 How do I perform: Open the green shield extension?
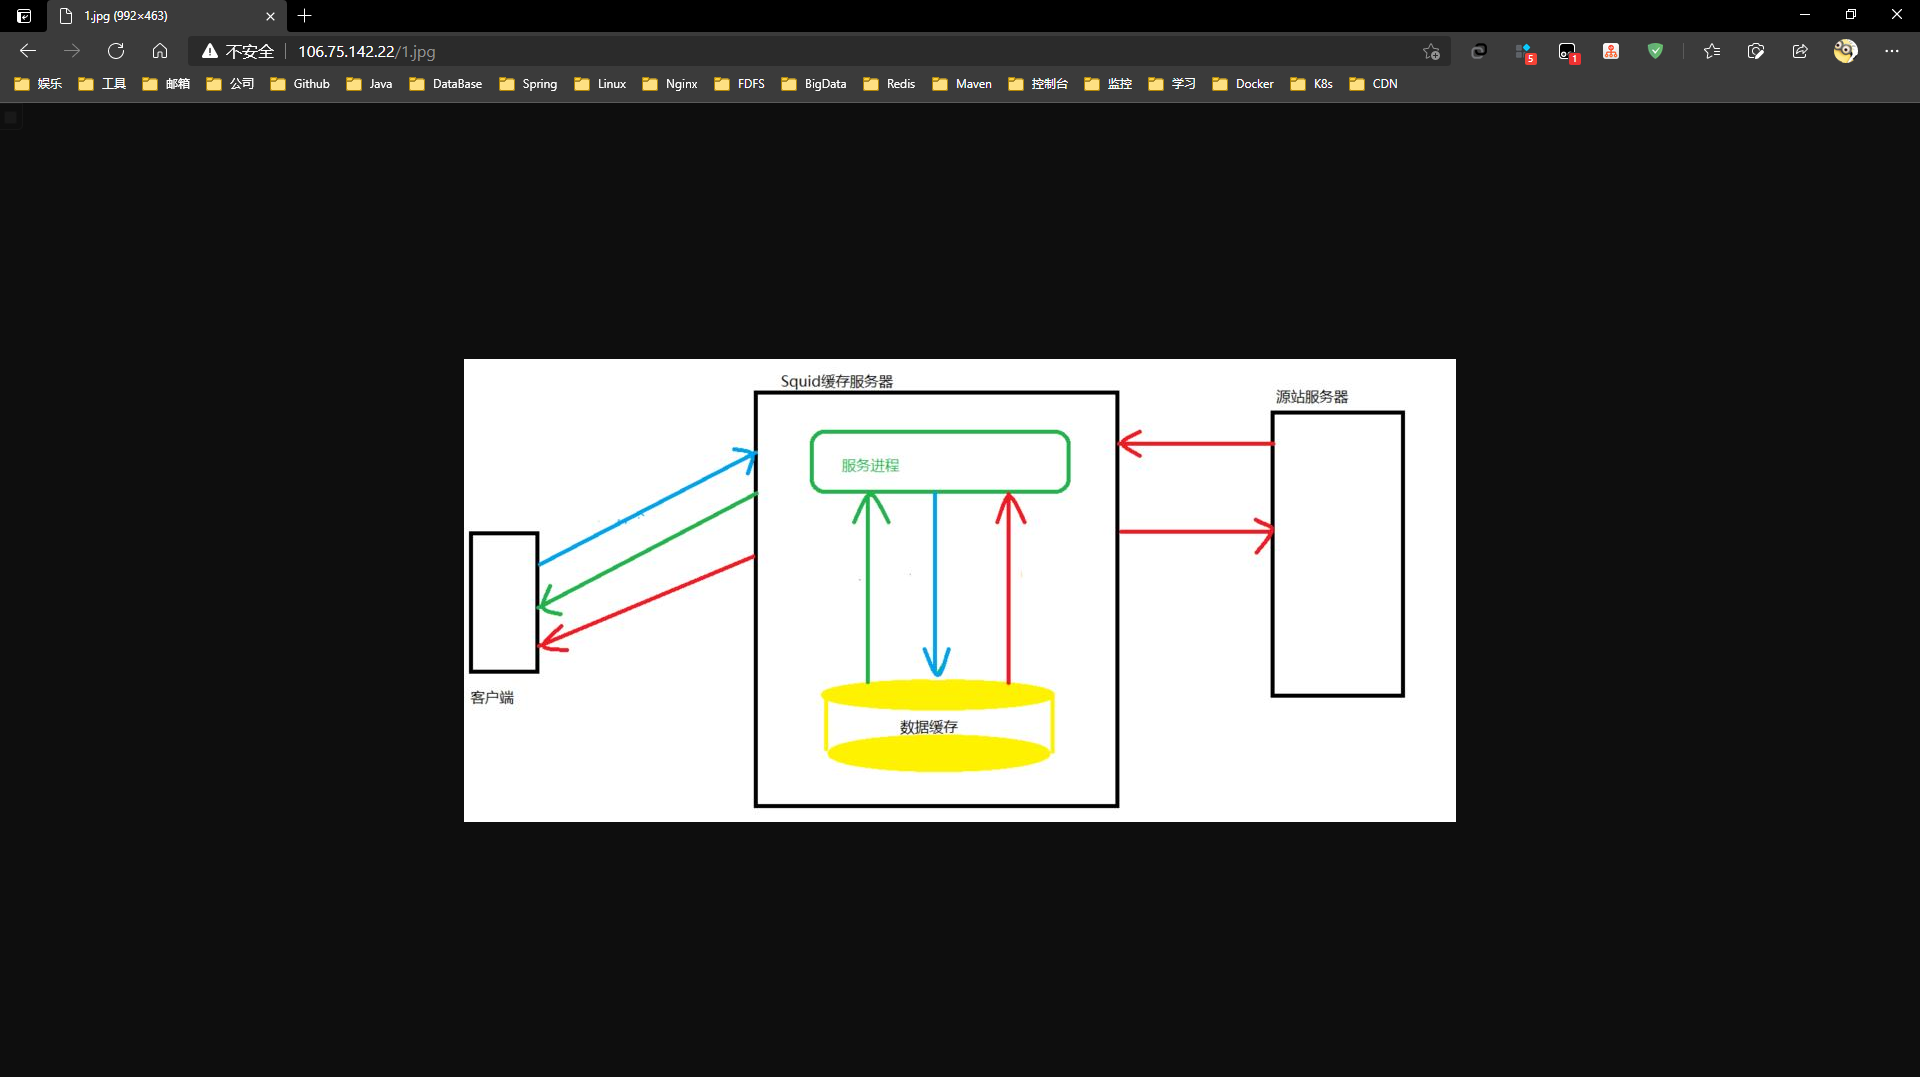click(1655, 51)
